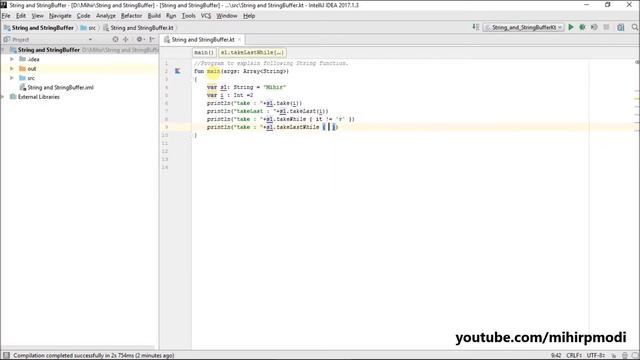Screen dimensions: 640x360
Task: Open the Build menu
Action: pyautogui.click(x=154, y=16)
